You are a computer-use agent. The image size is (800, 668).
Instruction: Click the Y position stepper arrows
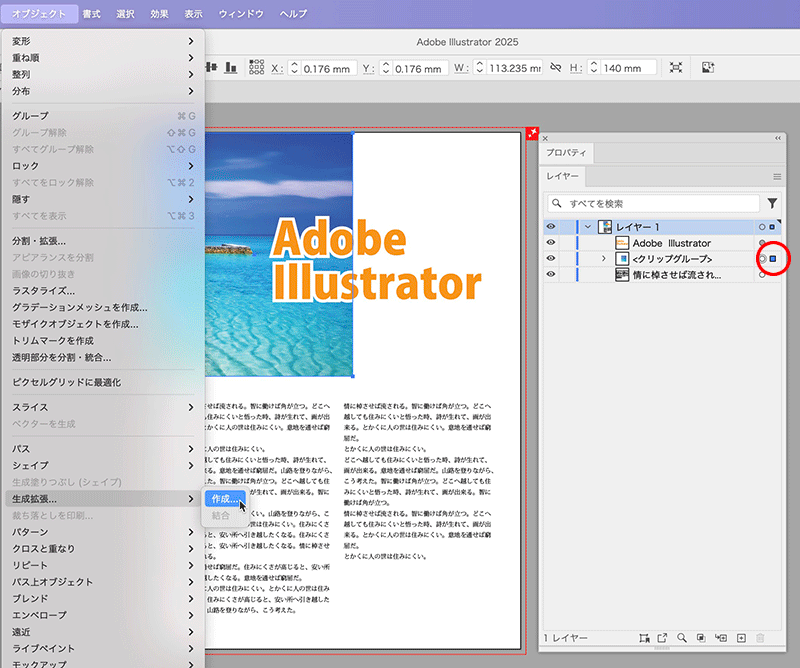pos(386,67)
